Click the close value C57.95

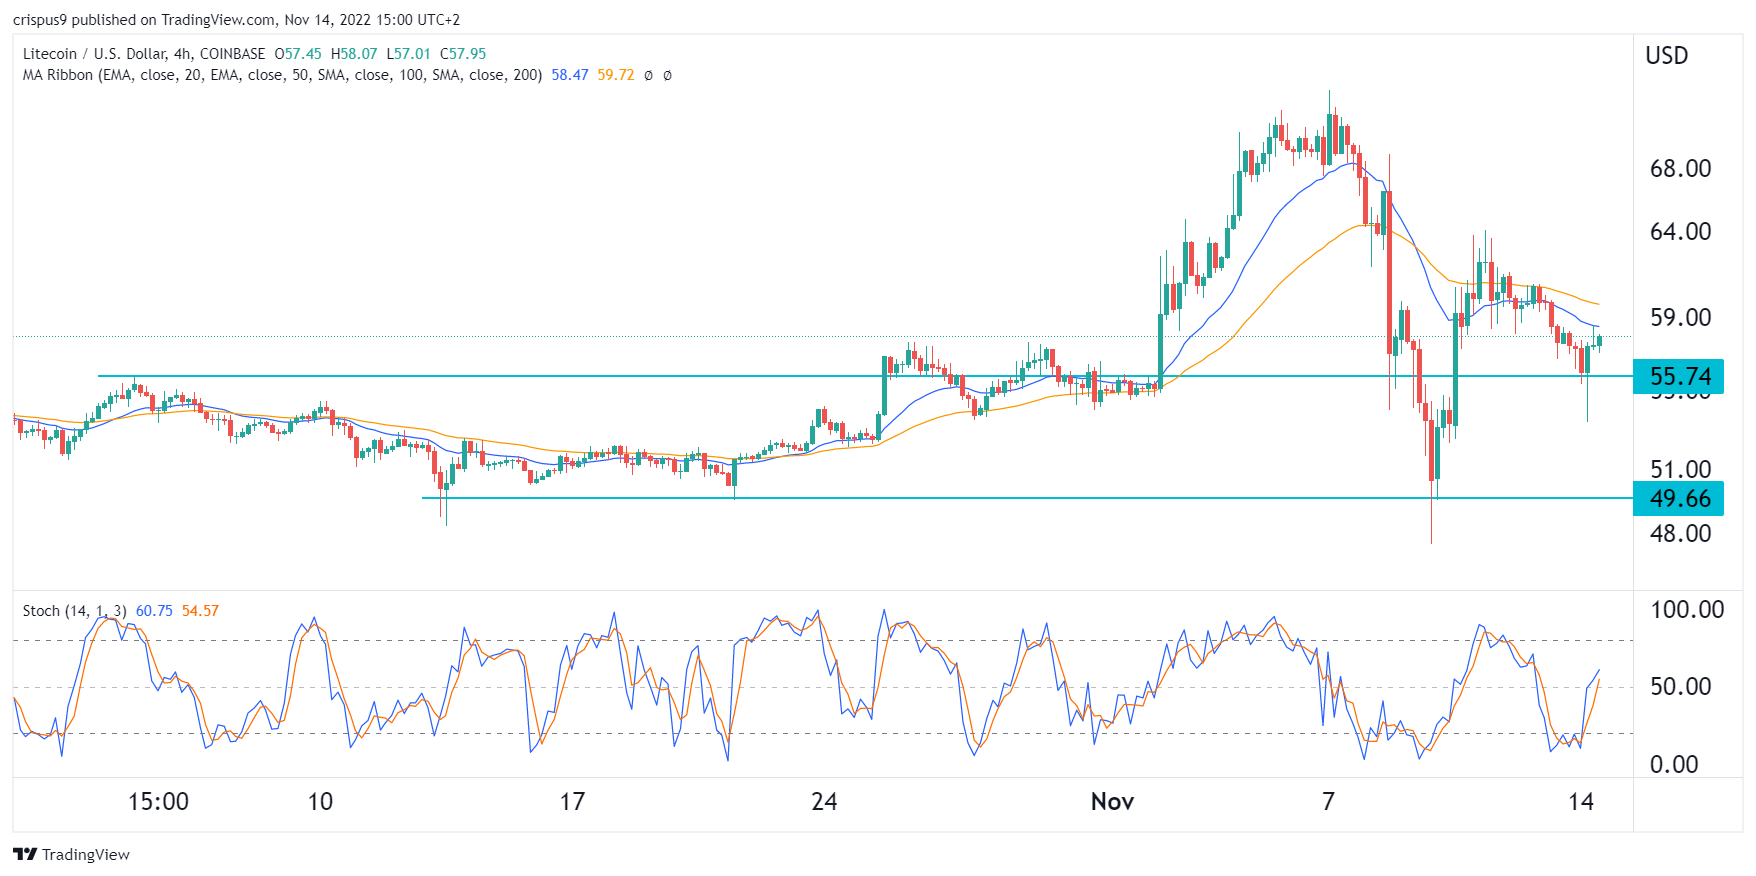coord(463,54)
